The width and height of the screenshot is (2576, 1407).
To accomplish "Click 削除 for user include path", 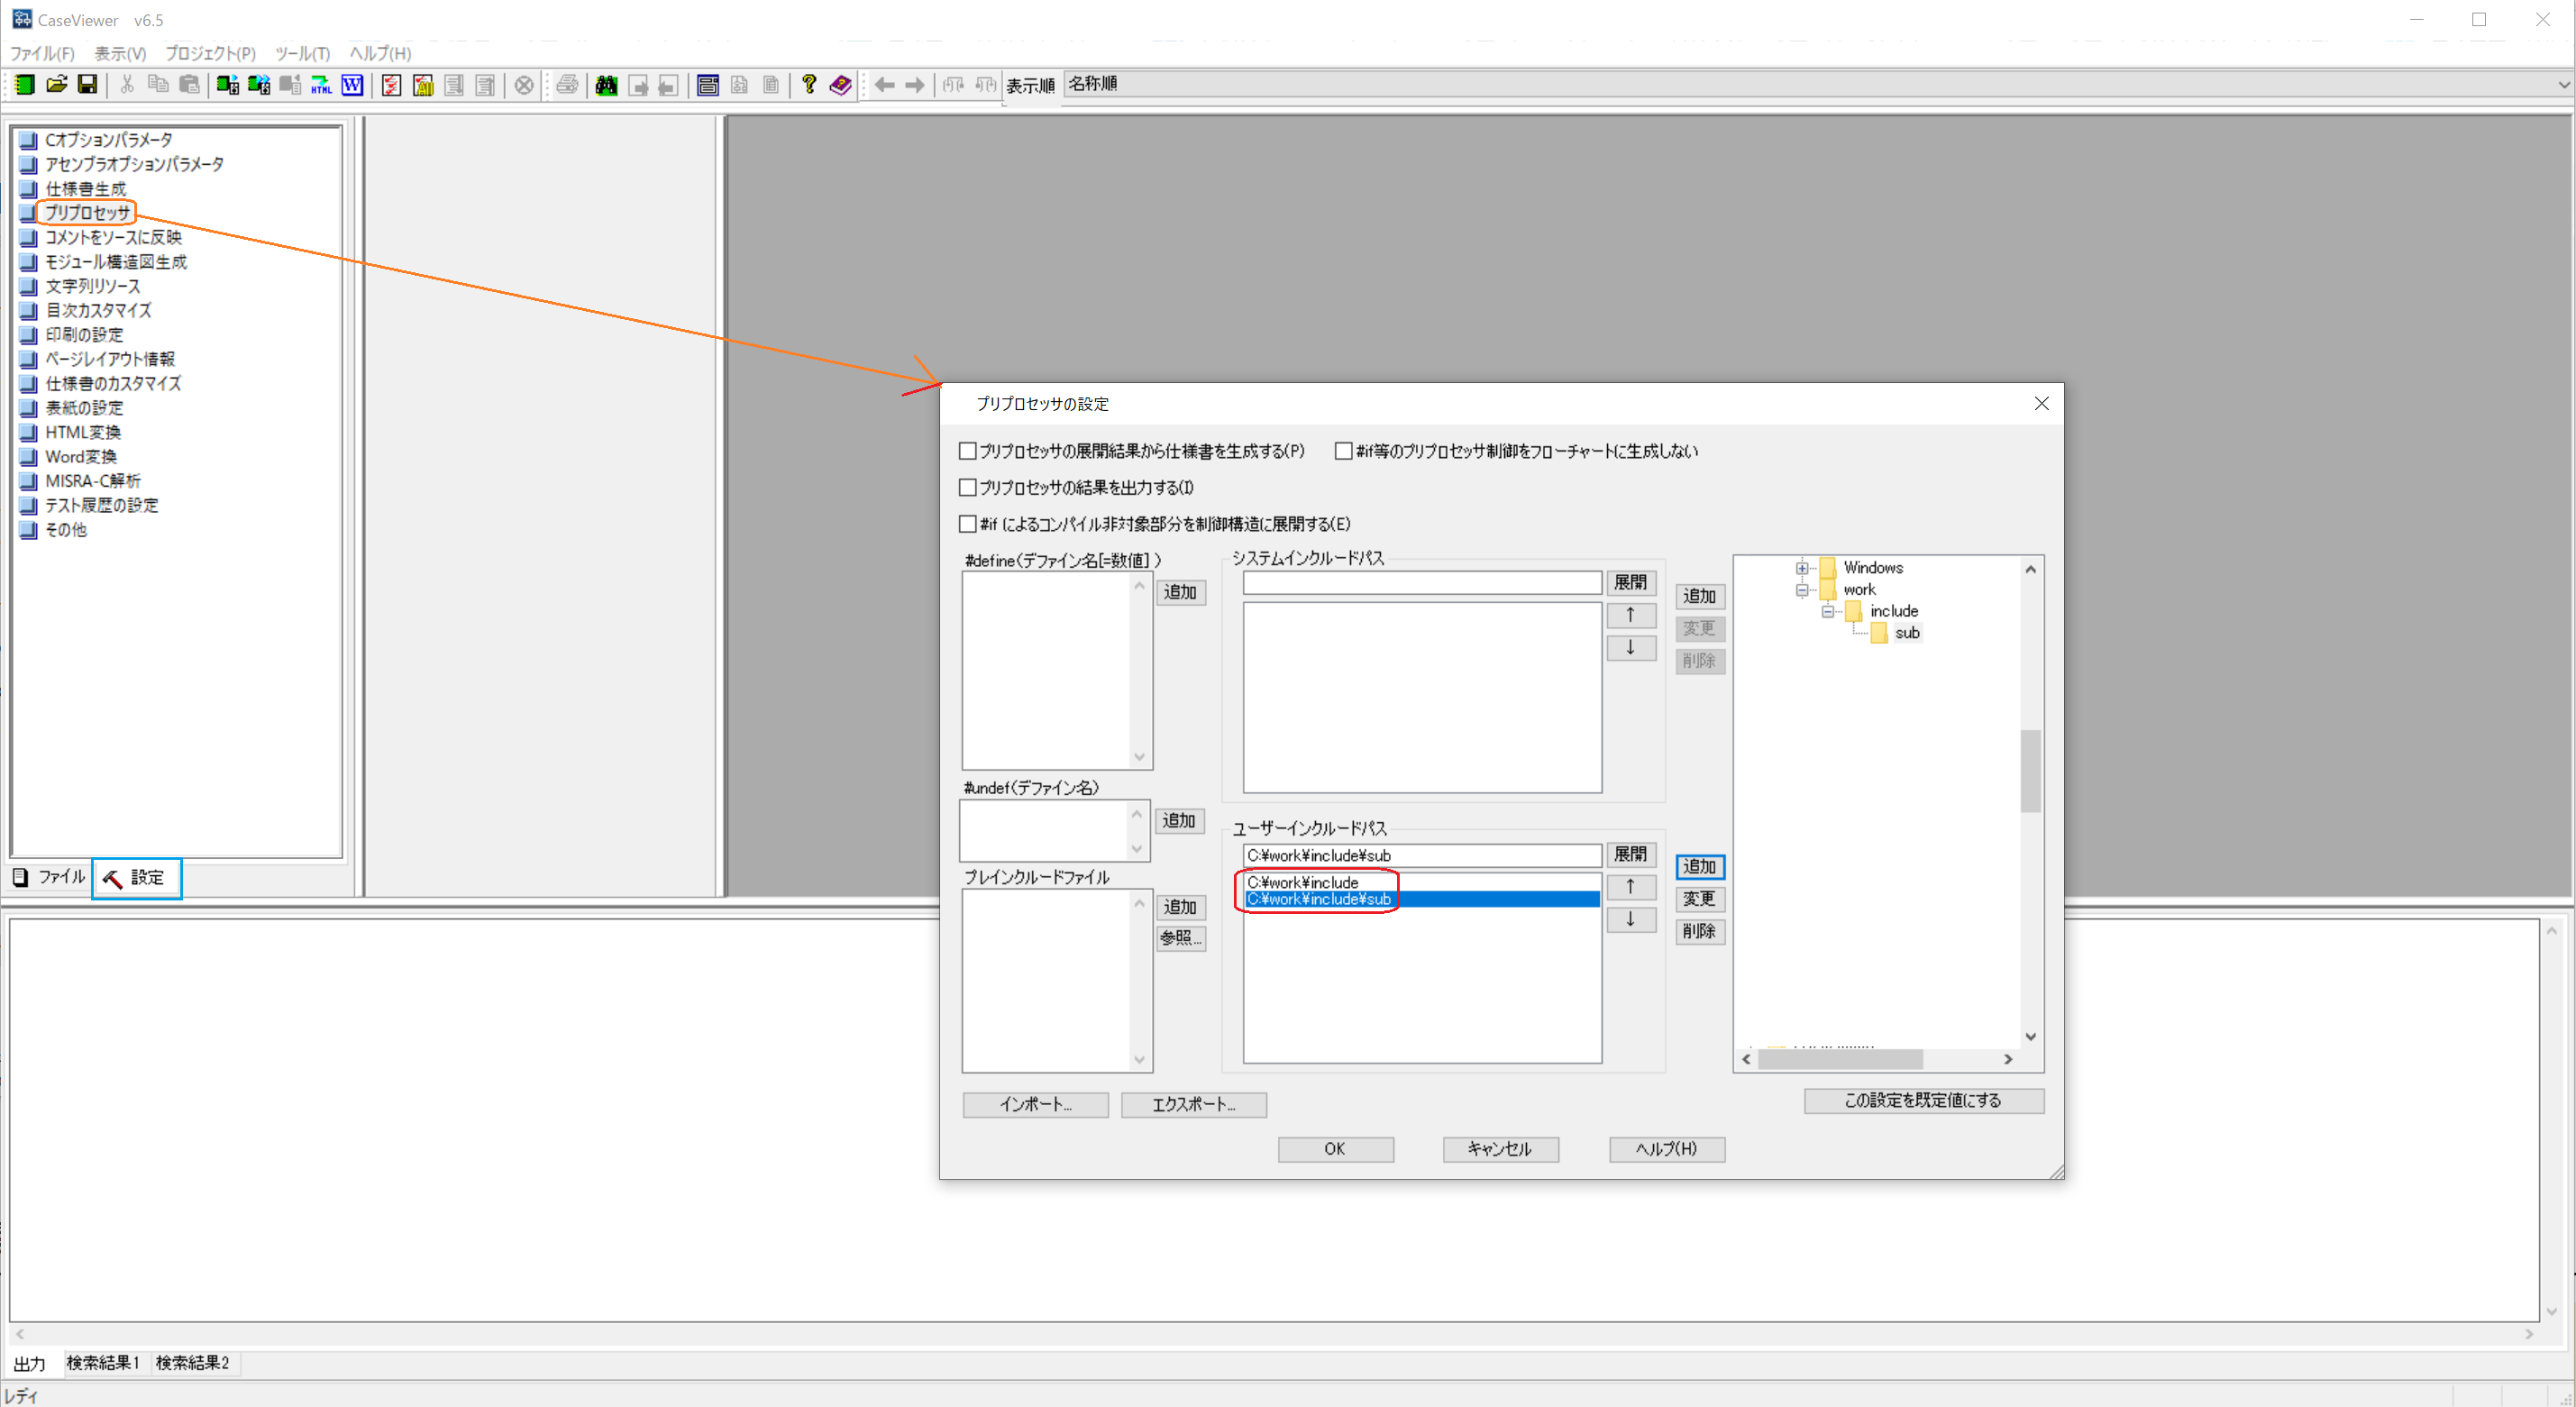I will click(1699, 931).
